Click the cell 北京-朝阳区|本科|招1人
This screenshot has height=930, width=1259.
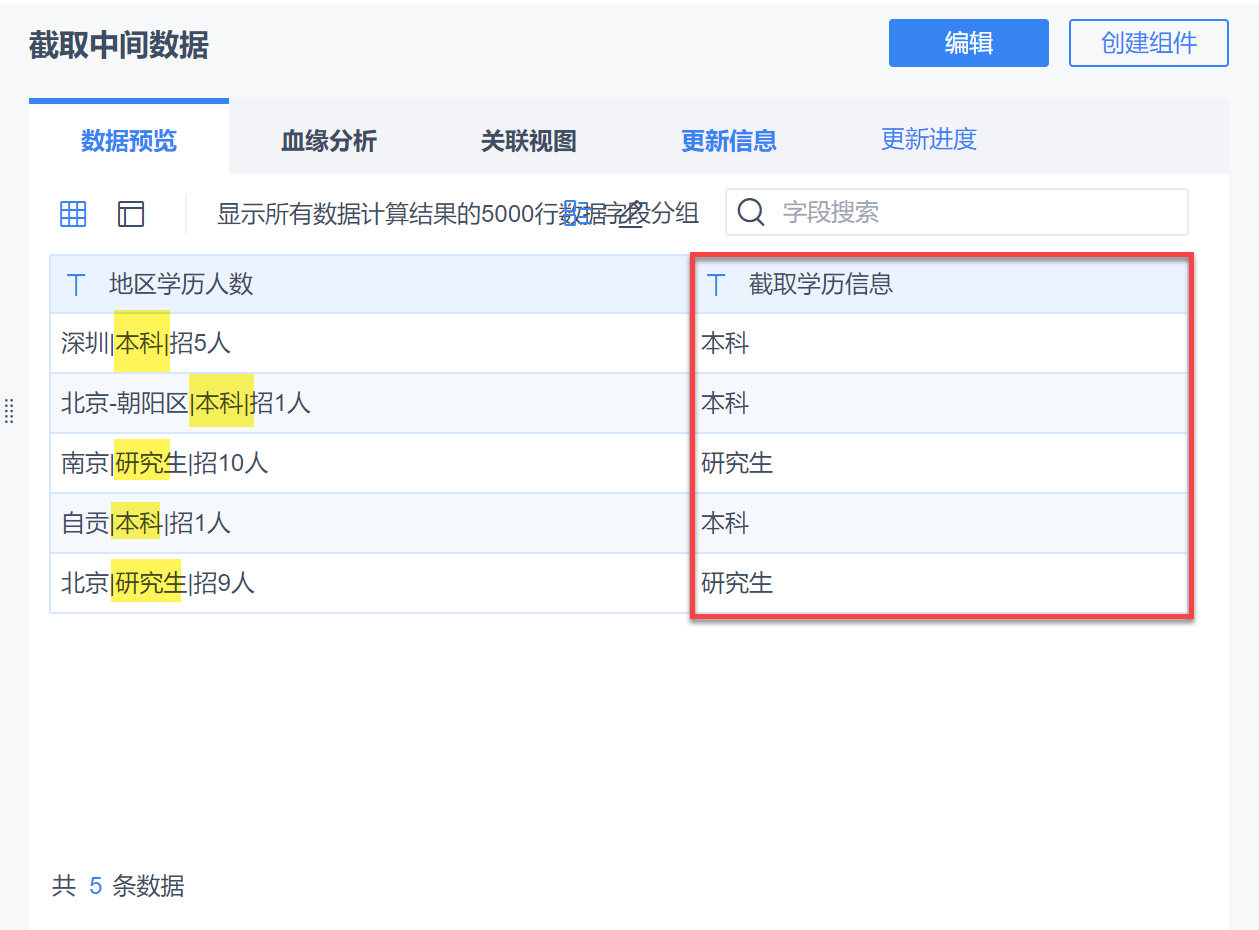point(186,404)
